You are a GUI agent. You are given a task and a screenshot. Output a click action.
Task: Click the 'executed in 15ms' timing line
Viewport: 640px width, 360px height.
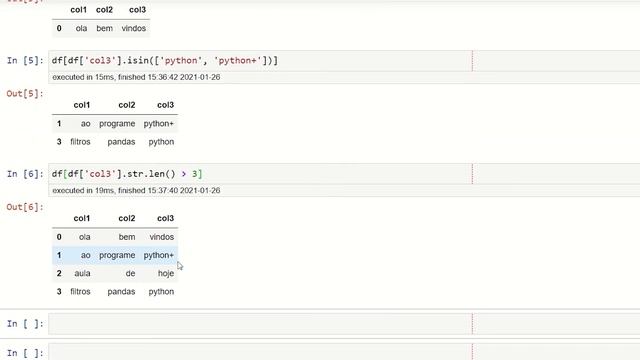pos(136,77)
